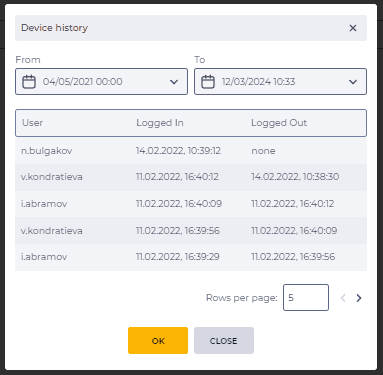Screen dimensions: 383x375
Task: Select v.kondratieva logged in at 16:39:56
Action: click(x=52, y=231)
